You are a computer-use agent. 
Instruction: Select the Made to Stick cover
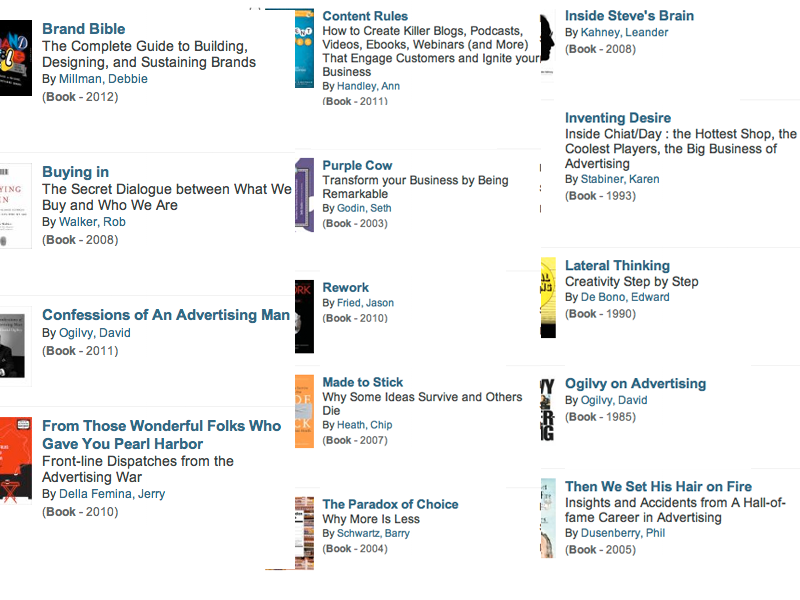pos(304,411)
